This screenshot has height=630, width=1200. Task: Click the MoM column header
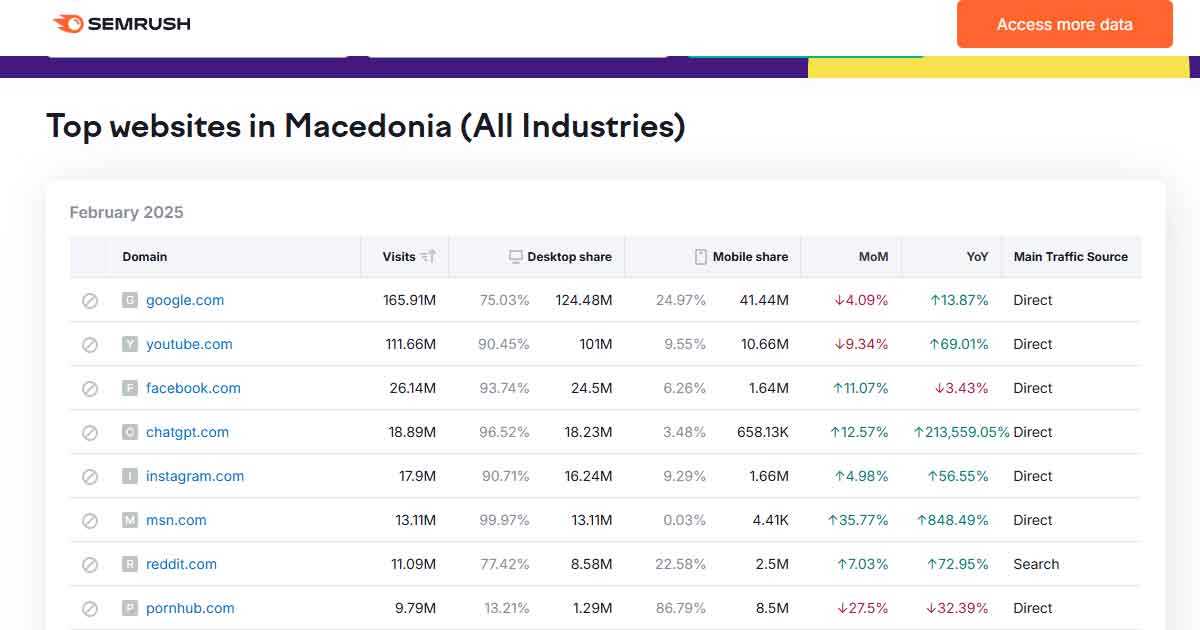click(873, 257)
